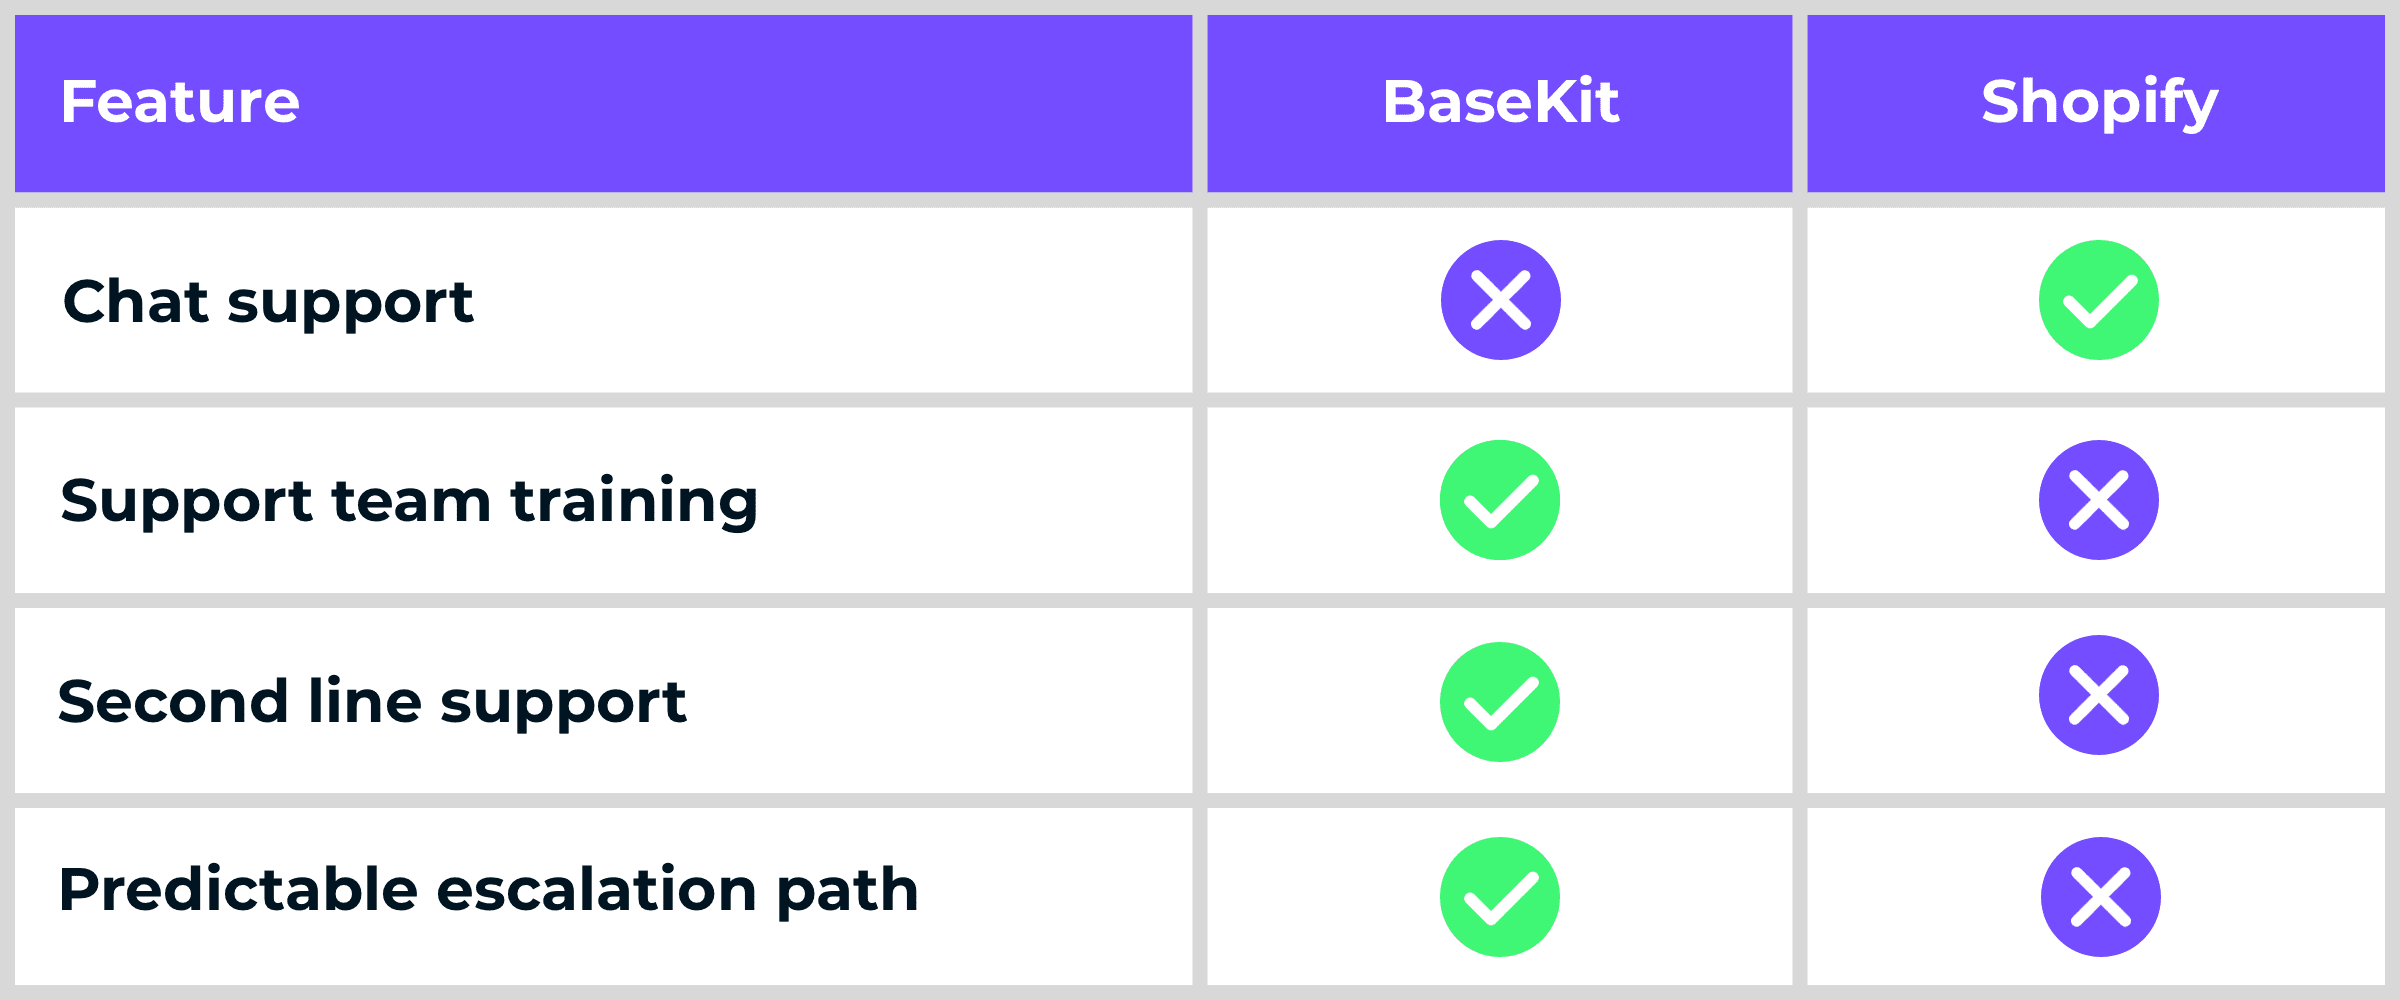This screenshot has height=1000, width=2400.
Task: Click Shopify's X for Predictable escalation path
Action: (x=2100, y=897)
